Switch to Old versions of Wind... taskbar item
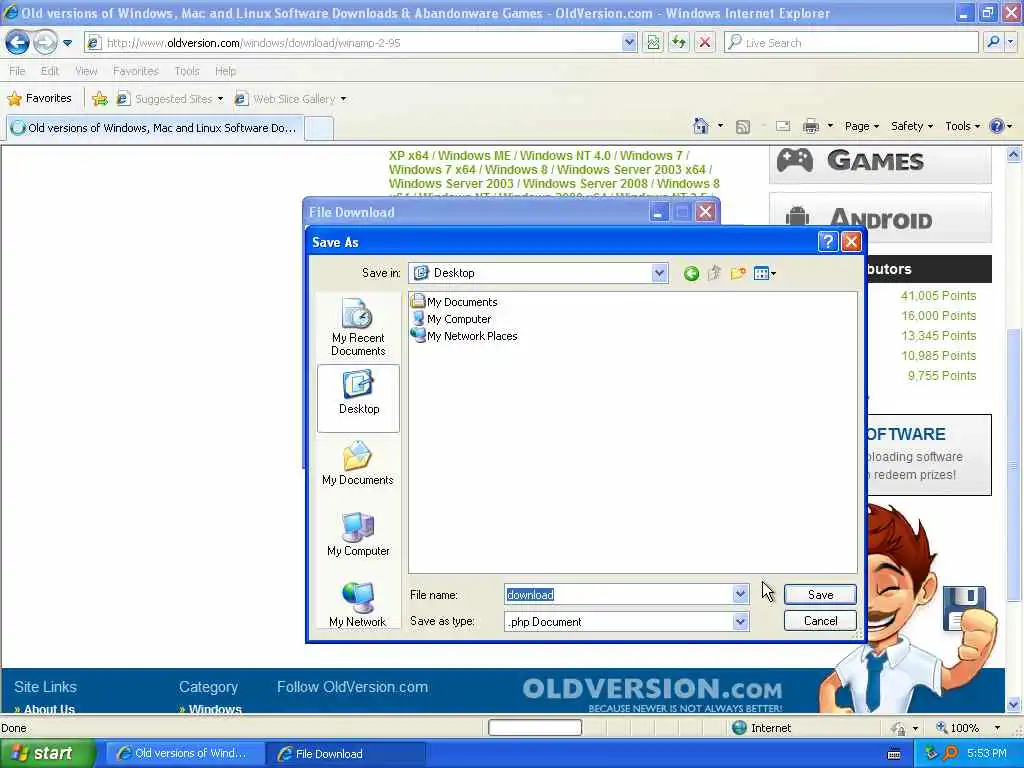Viewport: 1024px width, 768px height. (184, 754)
